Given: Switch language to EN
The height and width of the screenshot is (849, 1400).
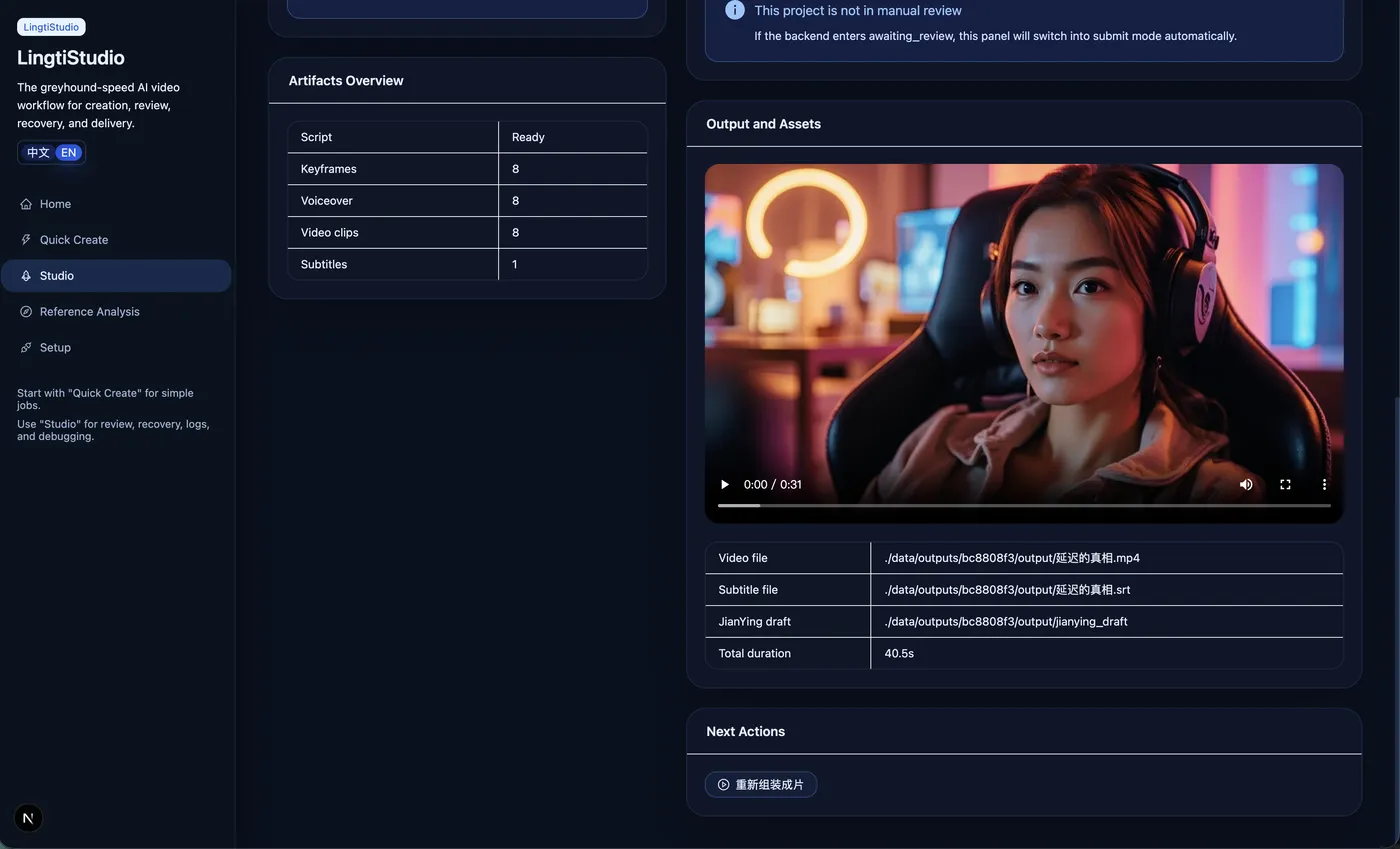Looking at the screenshot, I should point(68,153).
